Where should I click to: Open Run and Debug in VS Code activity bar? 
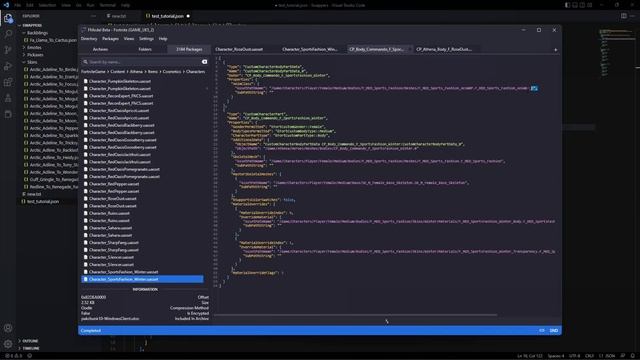coord(8,66)
